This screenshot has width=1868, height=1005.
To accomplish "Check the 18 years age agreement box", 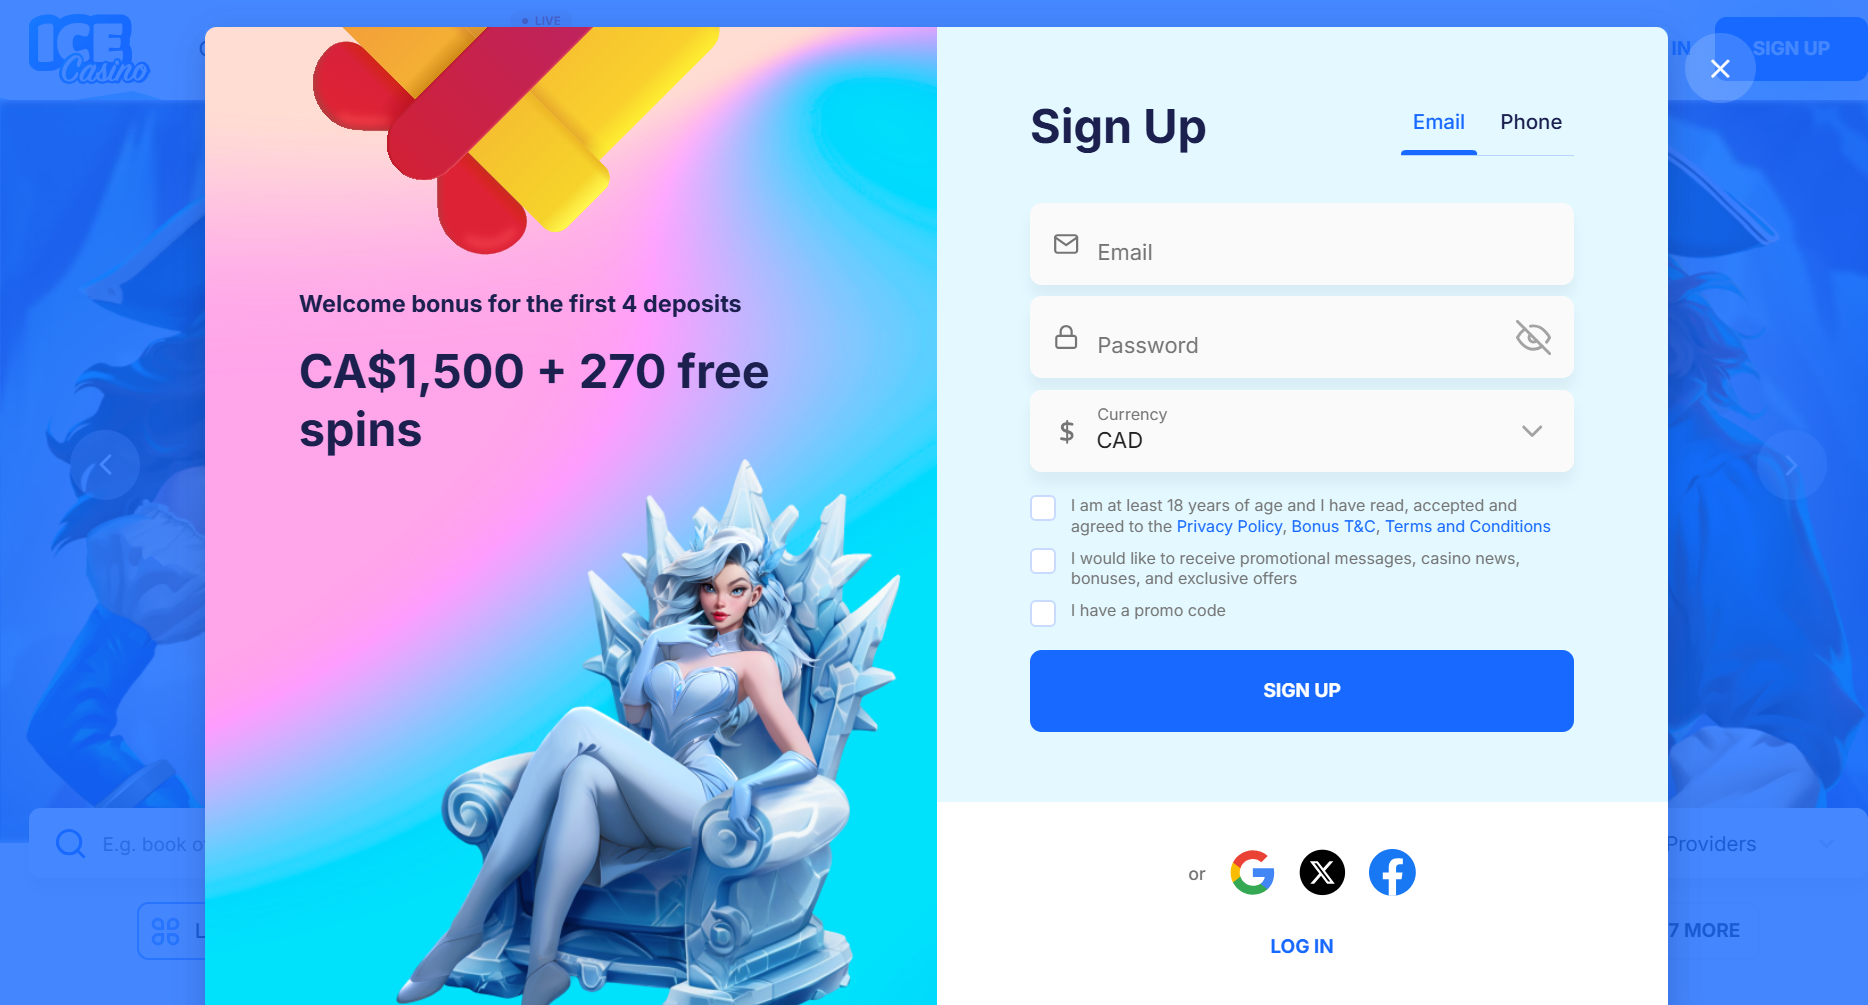I will pos(1043,508).
